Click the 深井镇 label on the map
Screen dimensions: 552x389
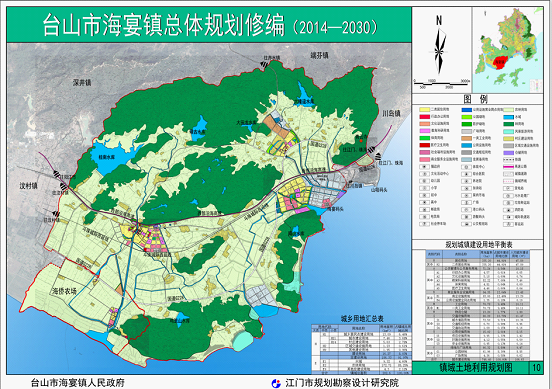point(82,83)
